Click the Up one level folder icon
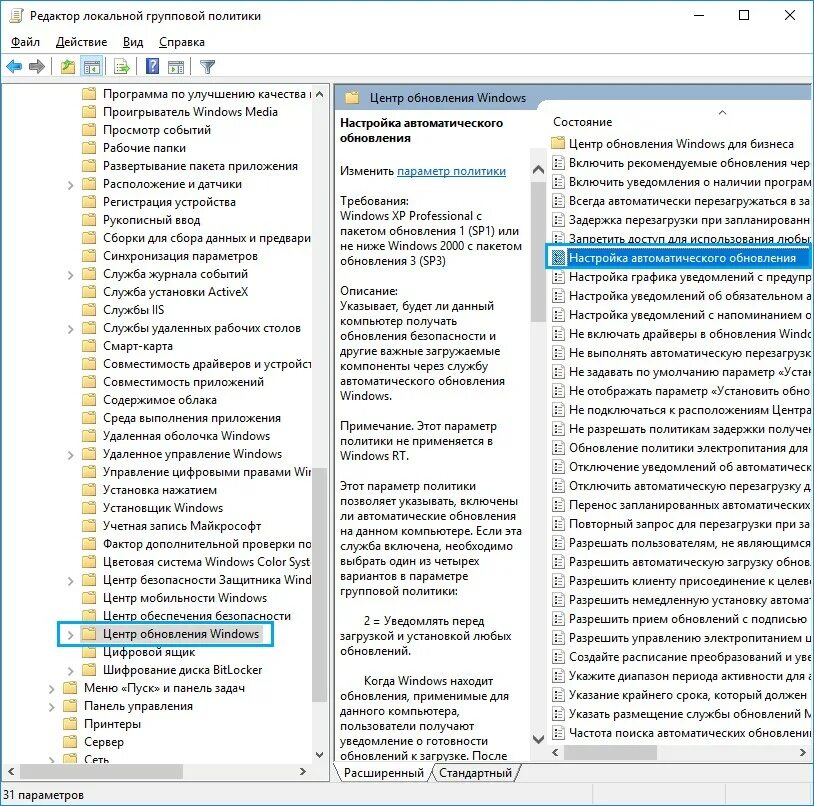Screen dimensions: 814x806 (x=67, y=66)
